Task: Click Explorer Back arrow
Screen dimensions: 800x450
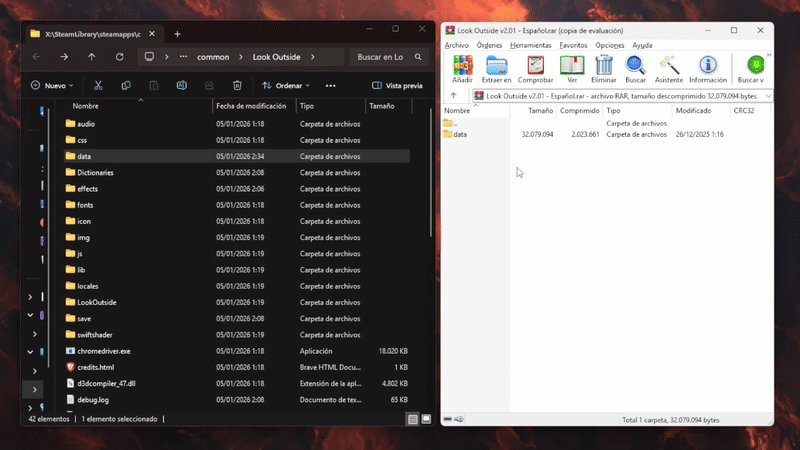Action: point(36,57)
